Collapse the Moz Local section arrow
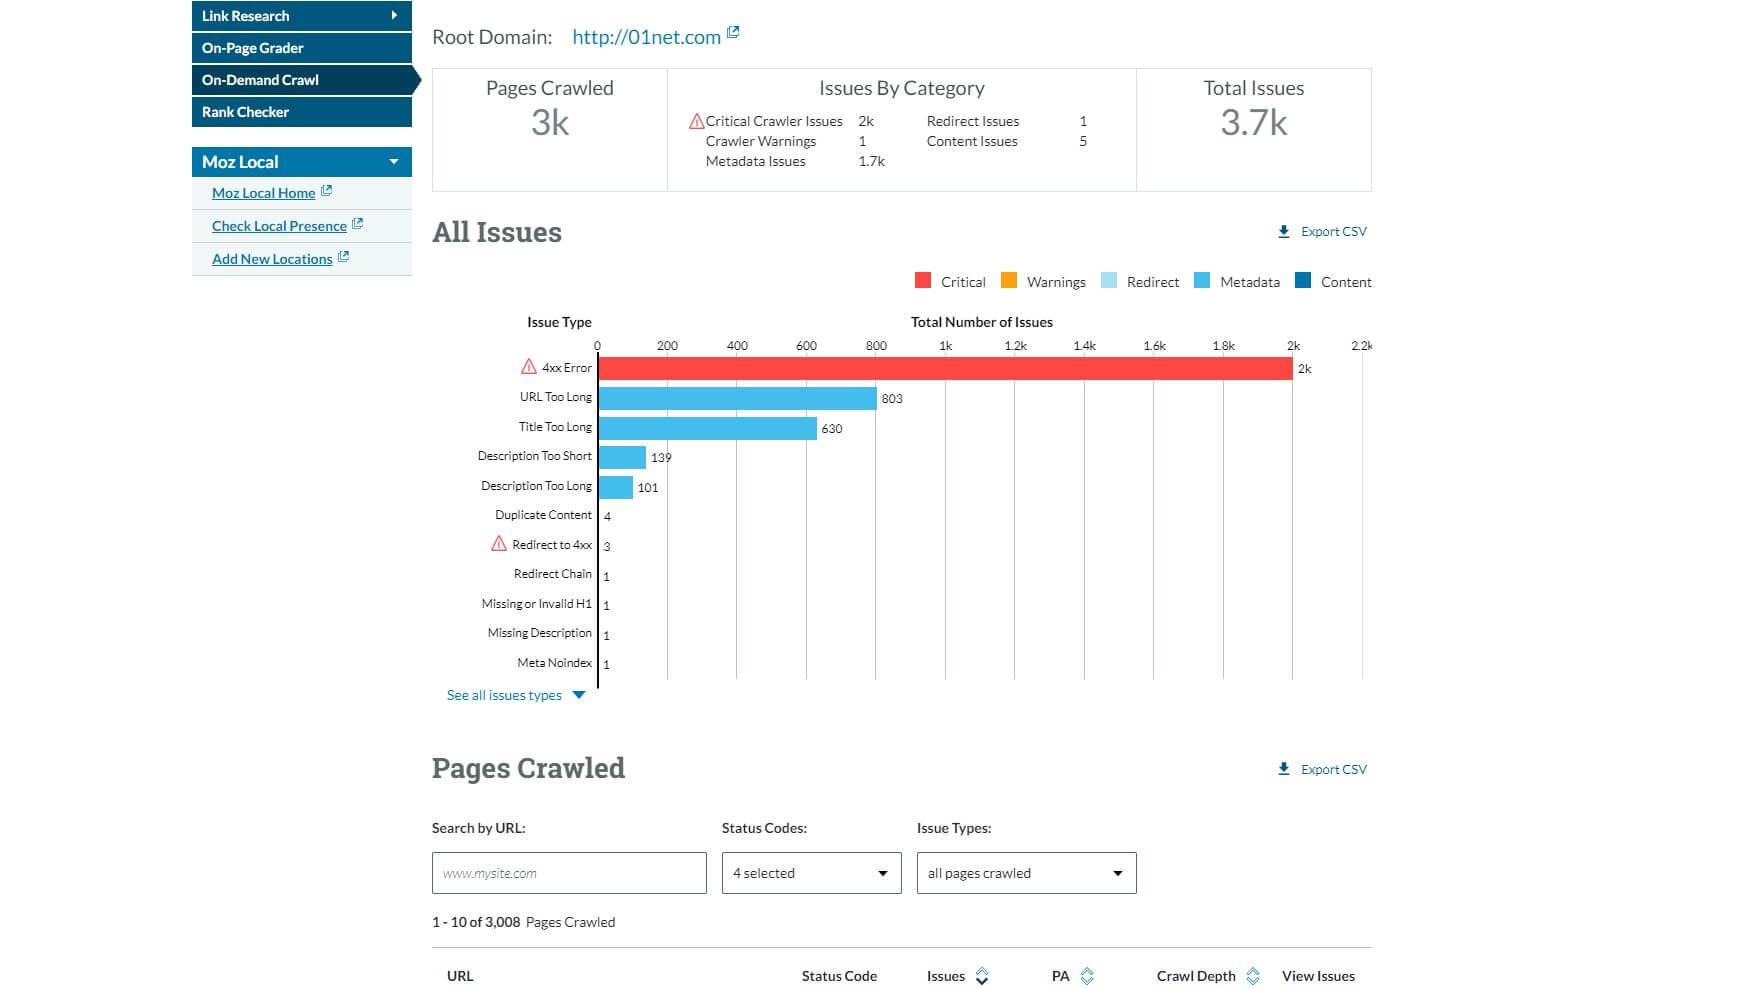 [394, 162]
